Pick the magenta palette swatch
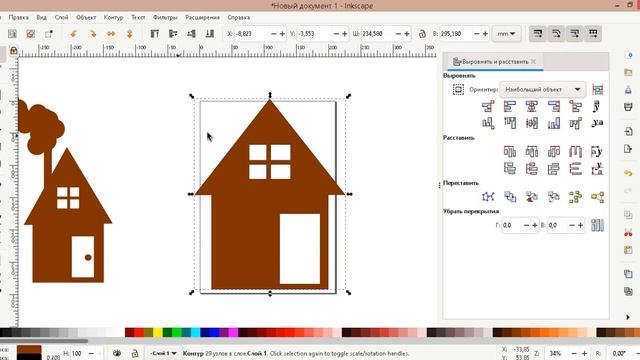The image size is (640, 360). (233, 332)
